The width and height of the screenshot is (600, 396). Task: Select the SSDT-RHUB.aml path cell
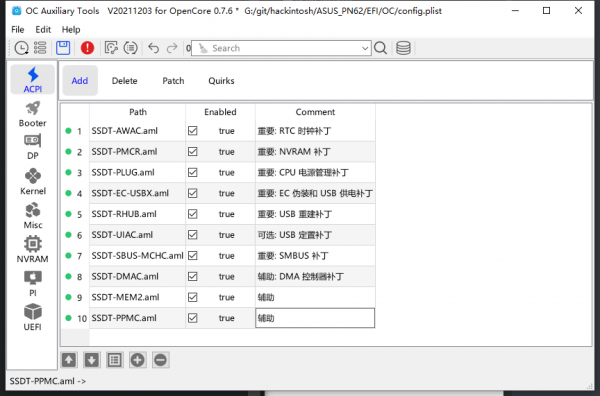tap(137, 214)
